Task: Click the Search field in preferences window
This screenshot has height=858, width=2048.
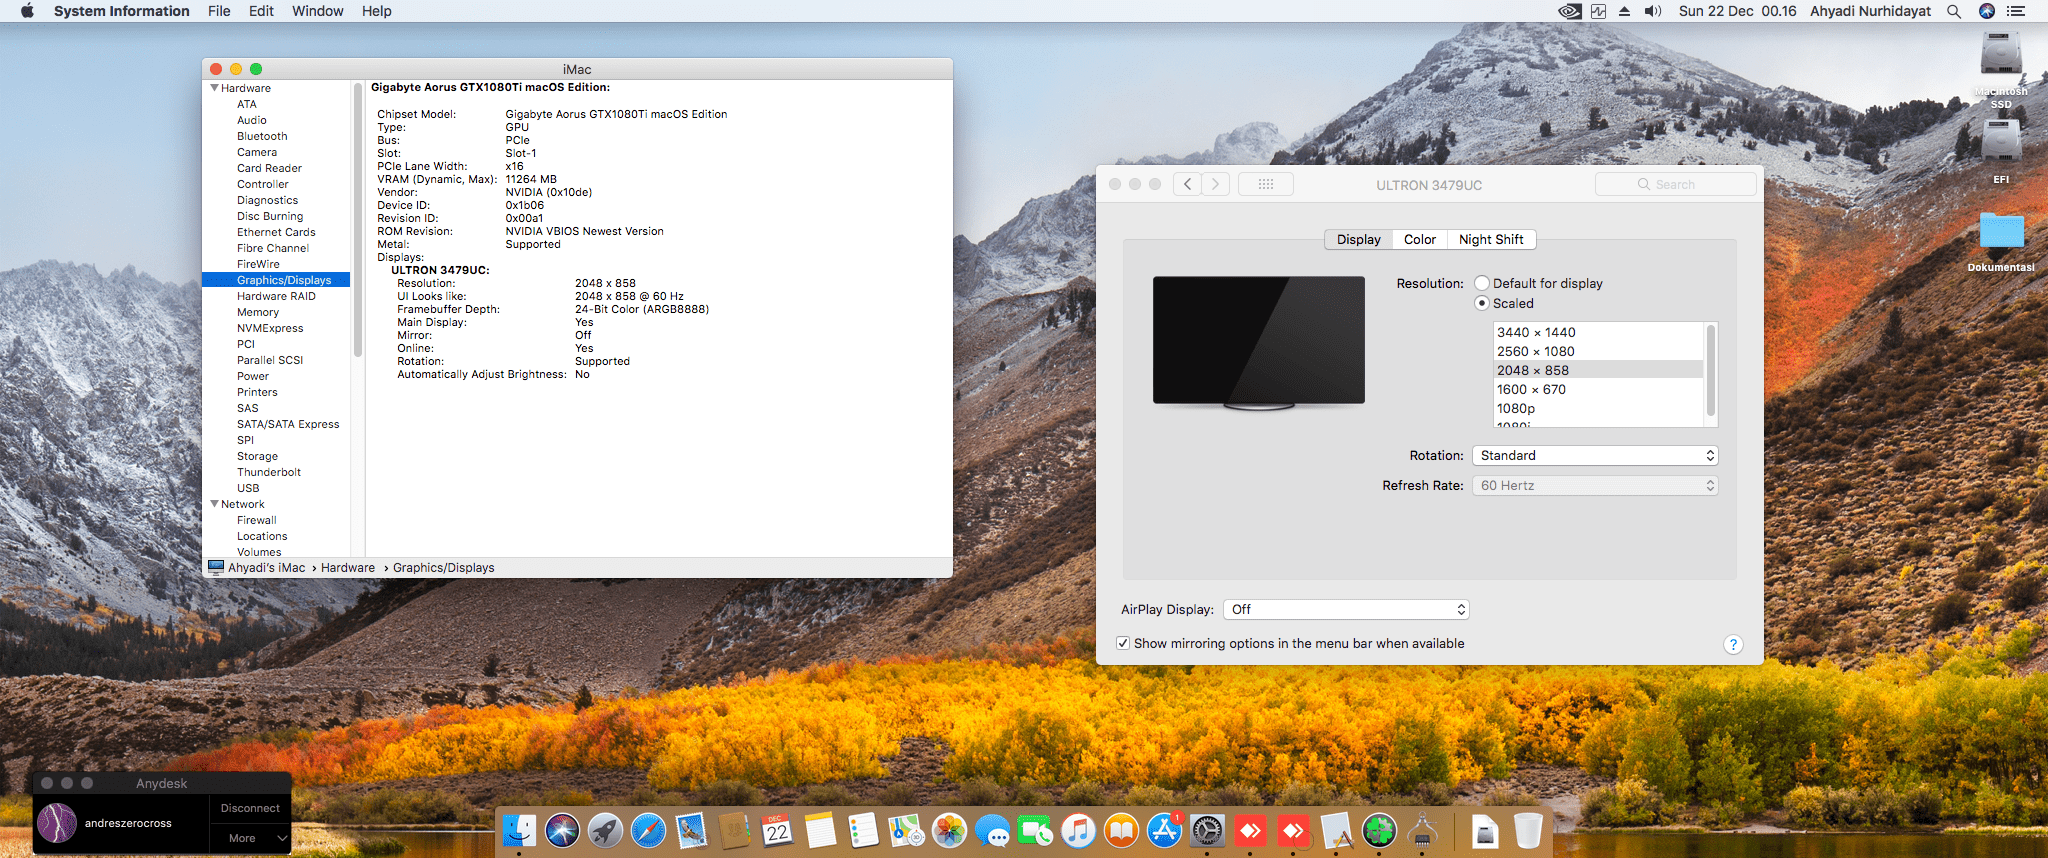Action: (x=1675, y=184)
